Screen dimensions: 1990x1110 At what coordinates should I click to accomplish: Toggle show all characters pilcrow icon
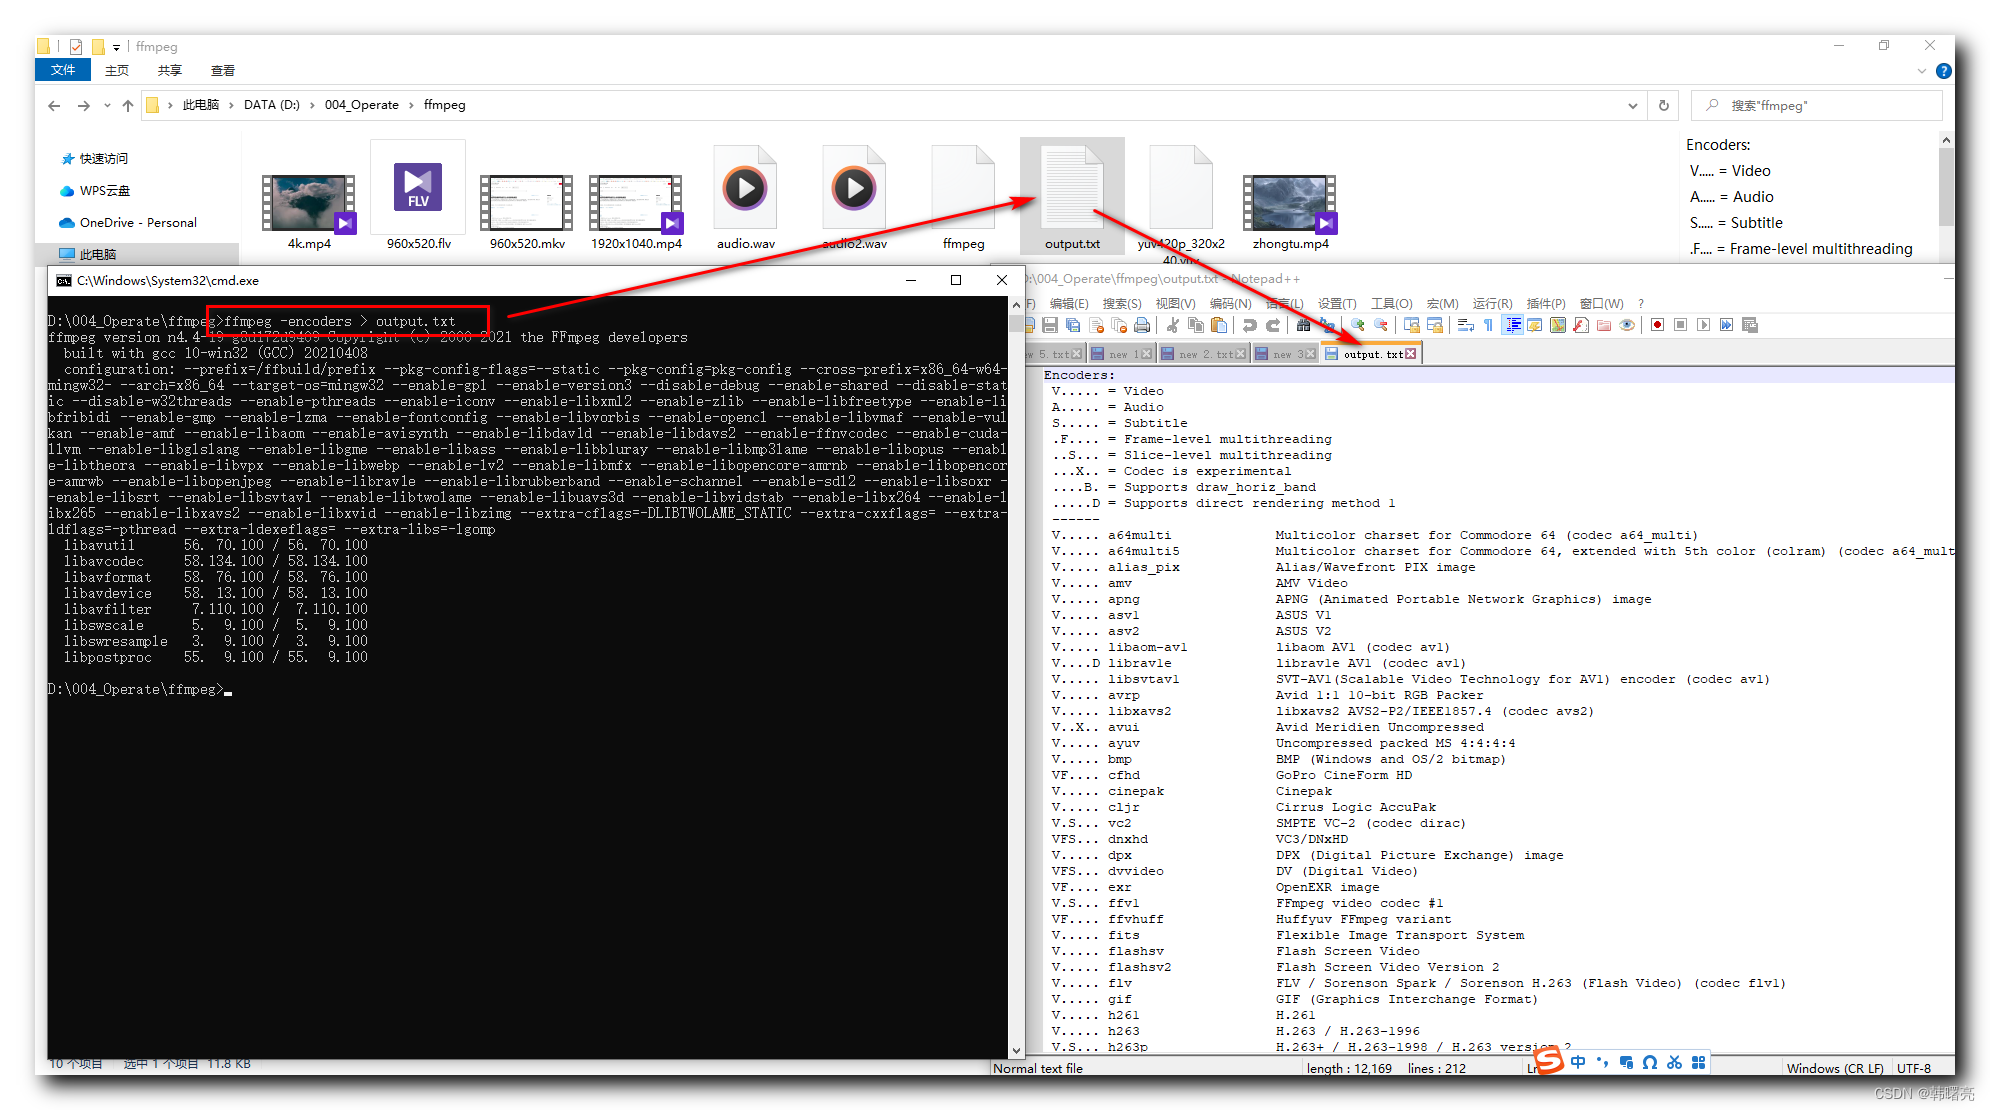click(1488, 325)
